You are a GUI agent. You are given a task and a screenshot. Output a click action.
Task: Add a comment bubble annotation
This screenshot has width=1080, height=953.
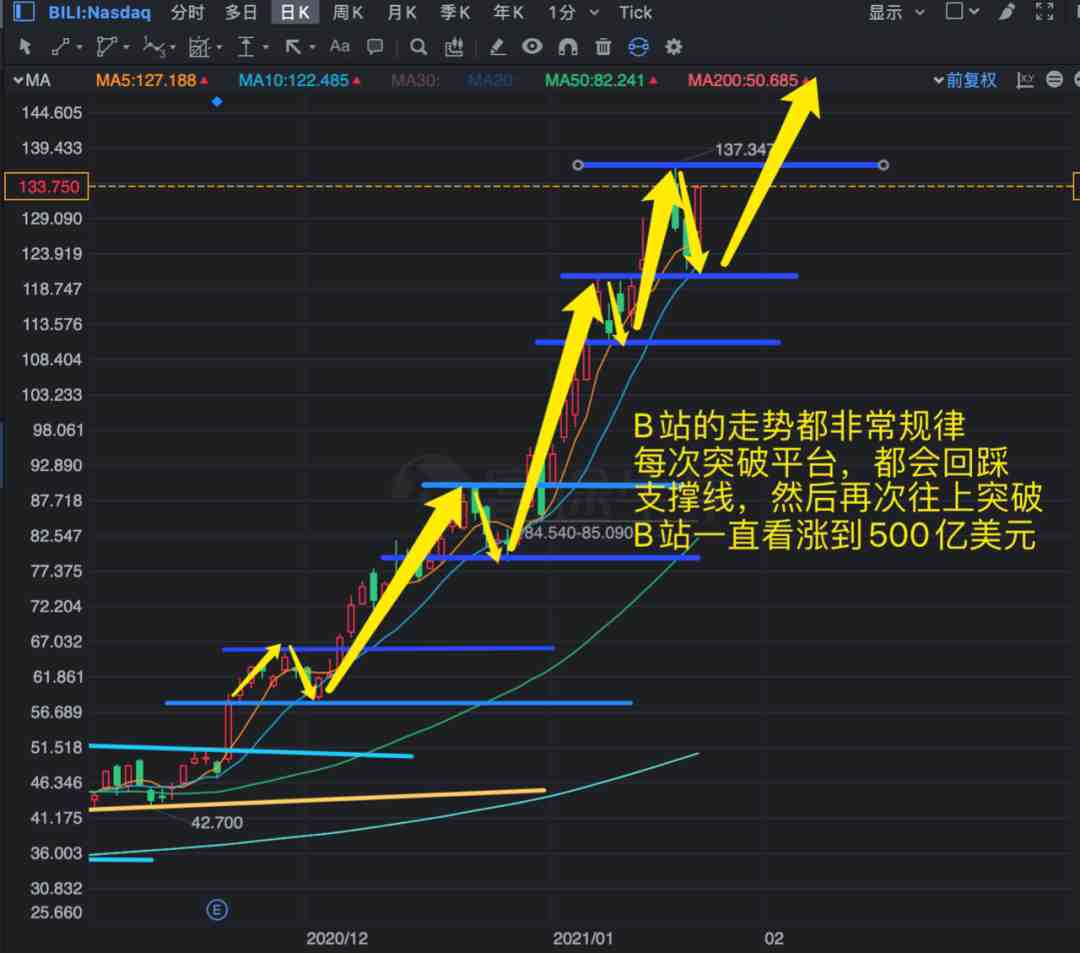375,47
